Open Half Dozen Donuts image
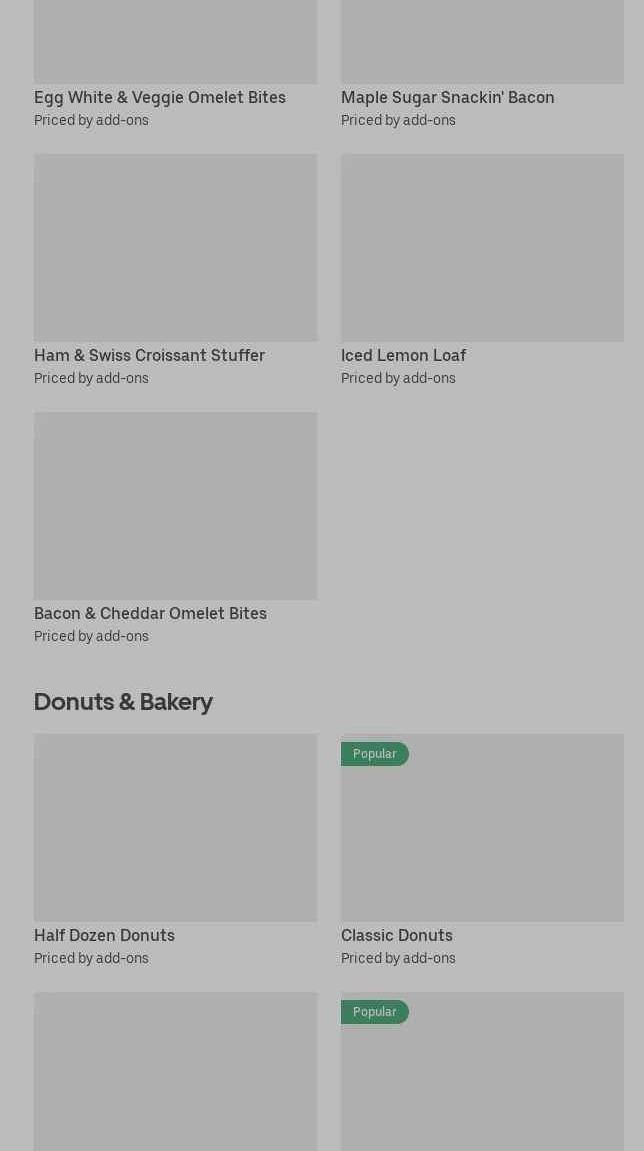644x1151 pixels. [176, 827]
